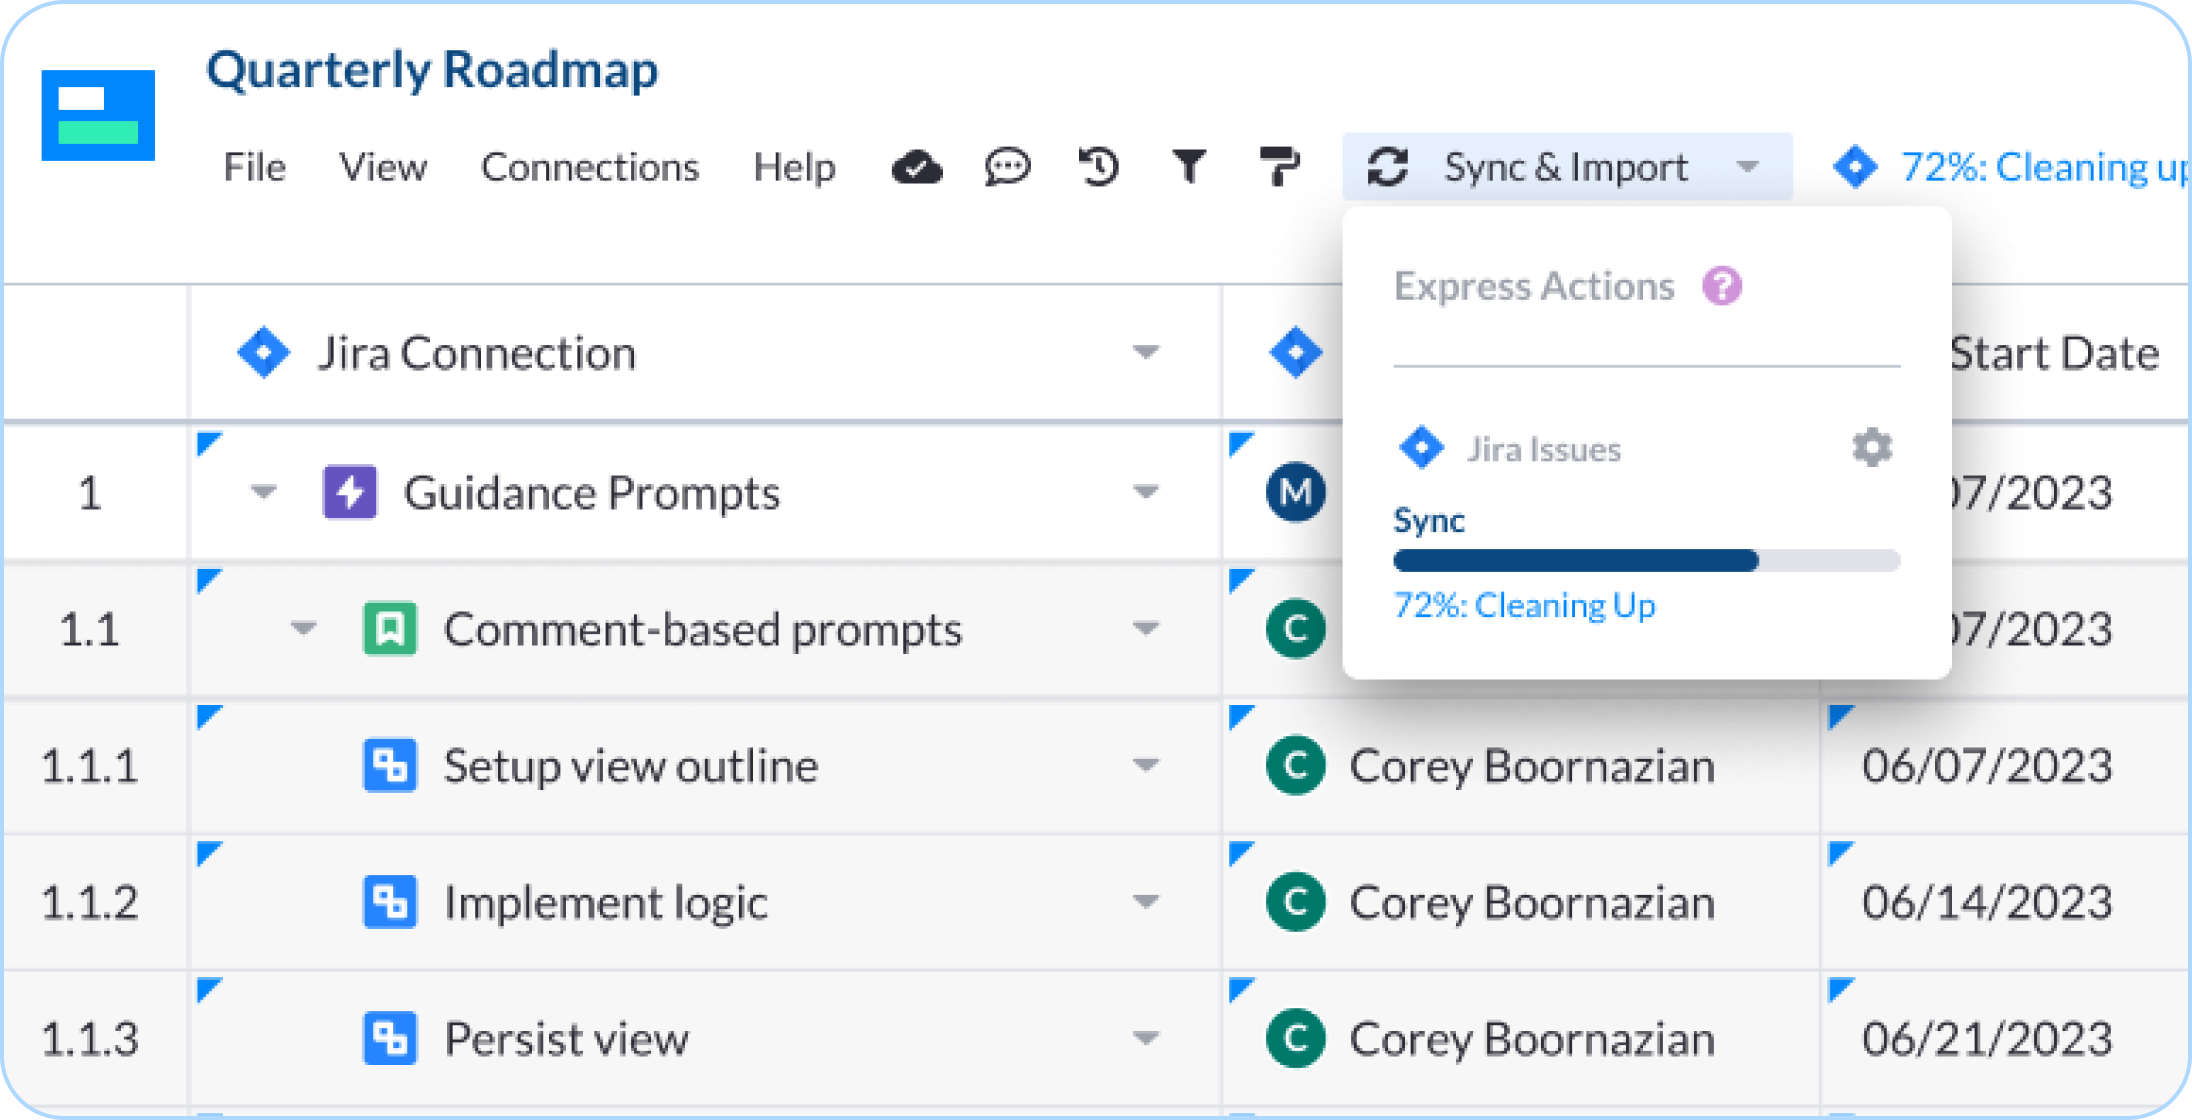Click the Comment-based prompts cell text
The width and height of the screenshot is (2192, 1120).
click(x=703, y=630)
